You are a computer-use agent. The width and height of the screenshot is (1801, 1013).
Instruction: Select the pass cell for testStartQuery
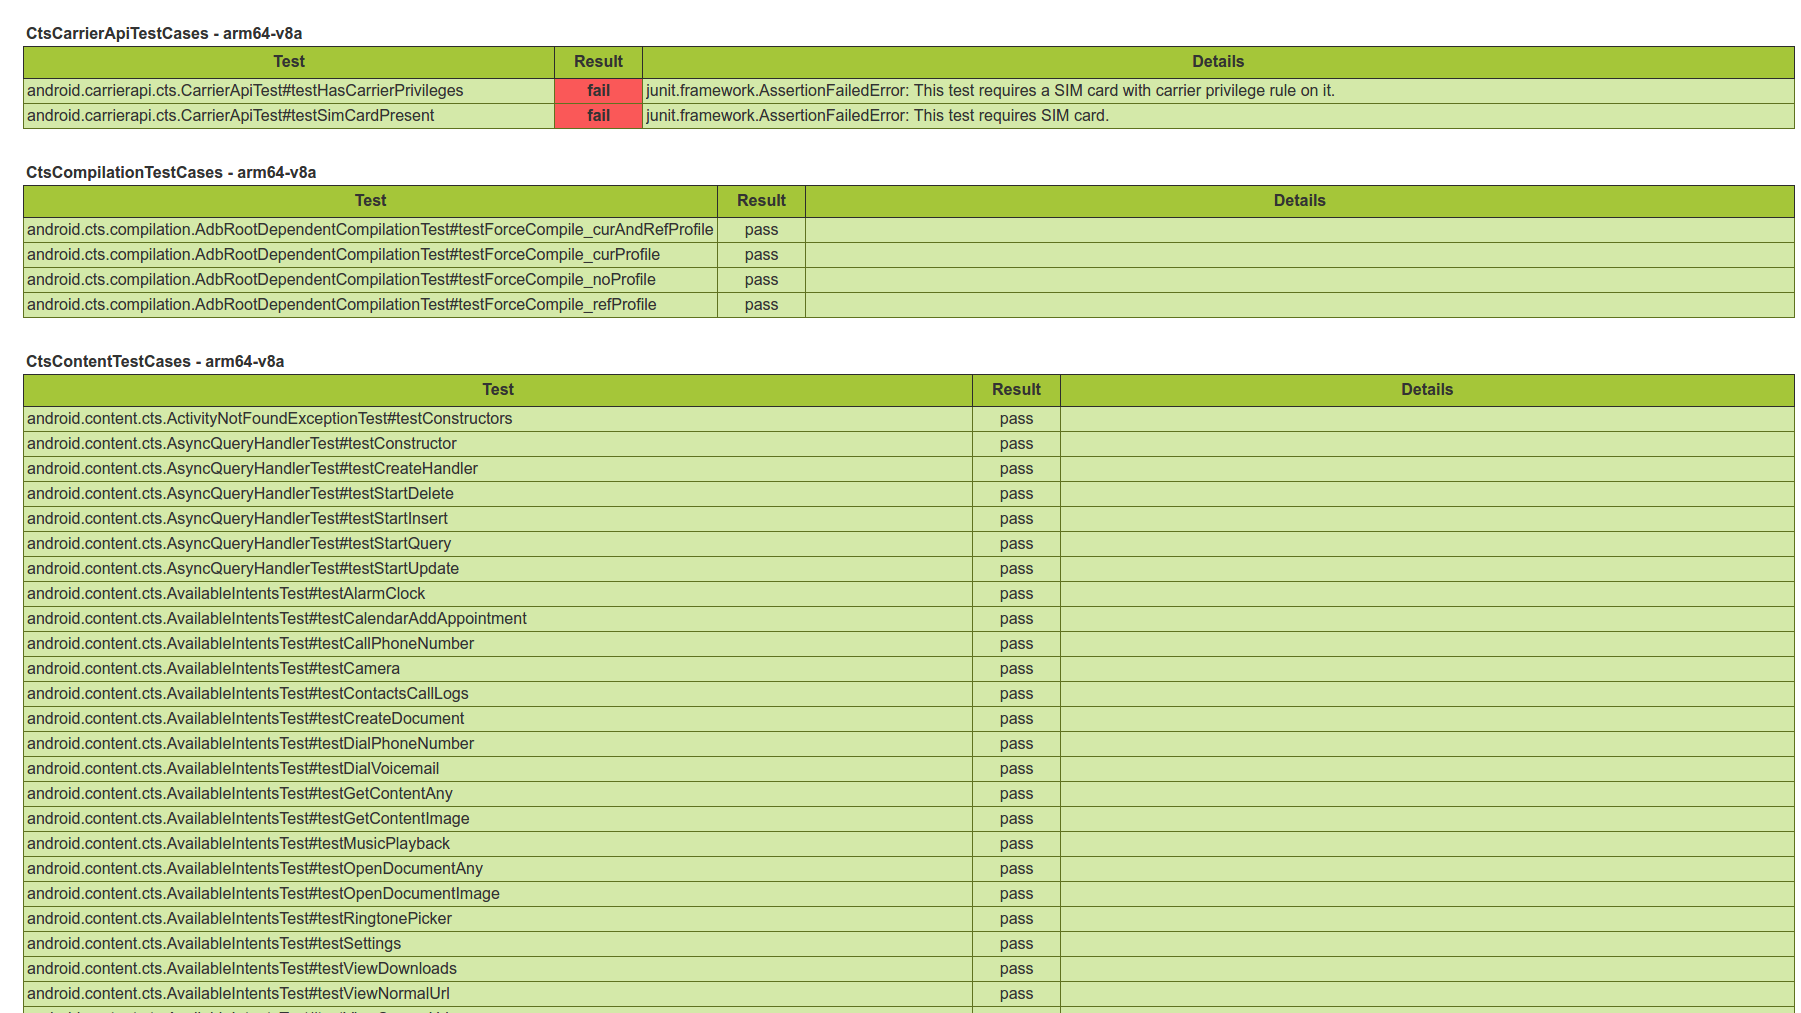(1016, 543)
